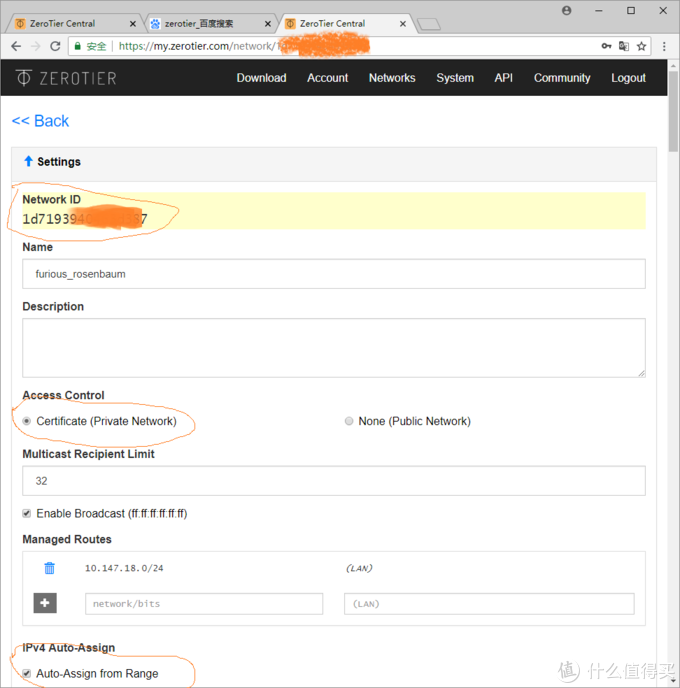Click the network Name input field
The image size is (680, 688).
pos(333,274)
